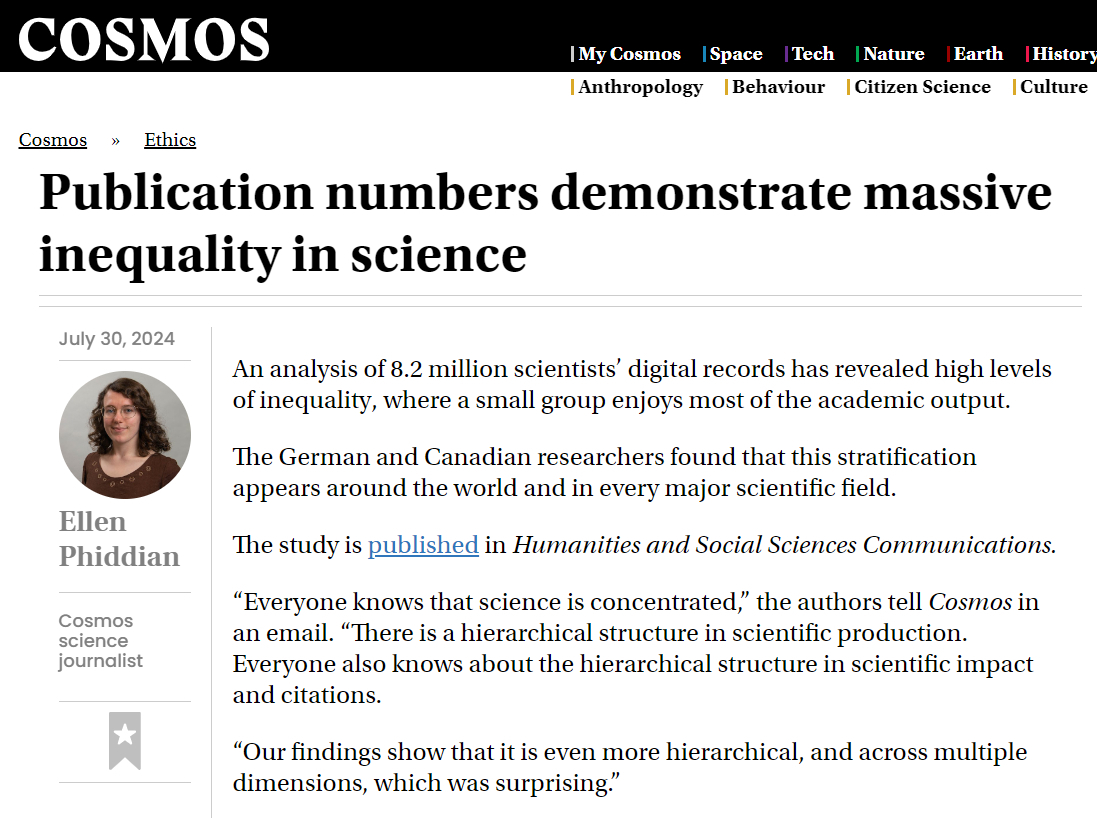Click the Ethics breadcrumb link
This screenshot has height=818, width=1097.
(x=170, y=140)
